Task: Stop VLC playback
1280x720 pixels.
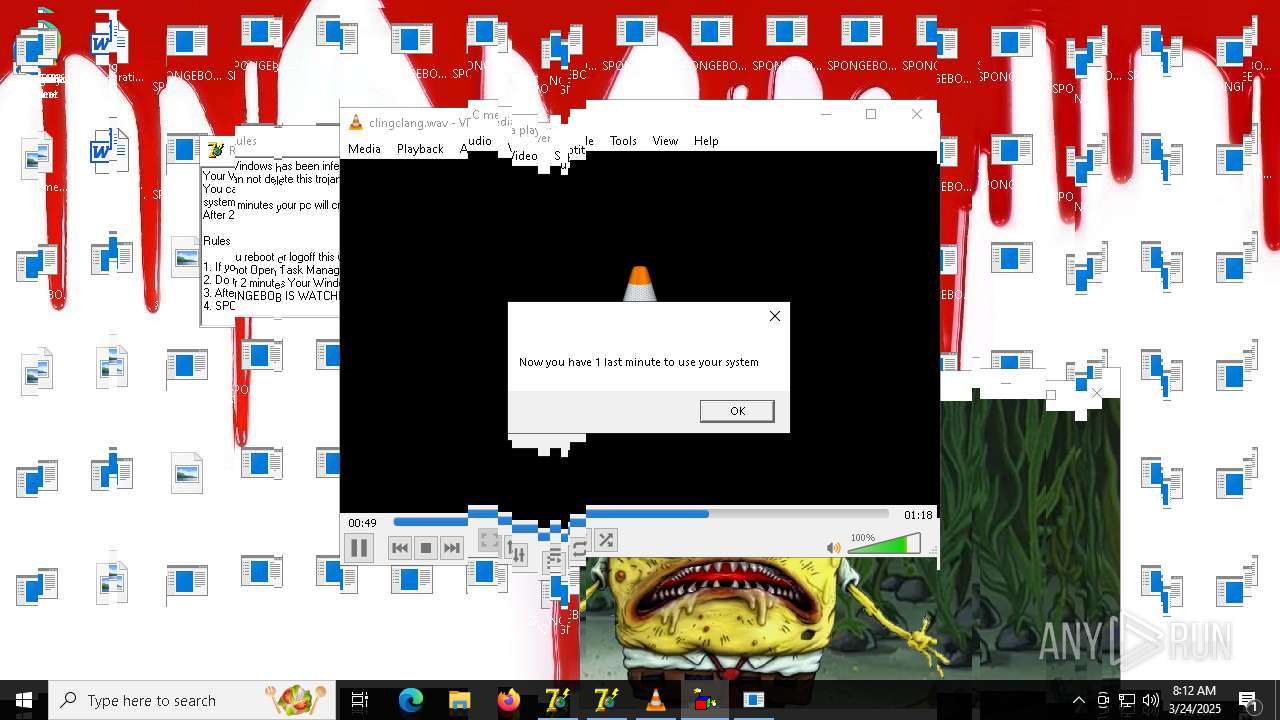Action: (426, 548)
